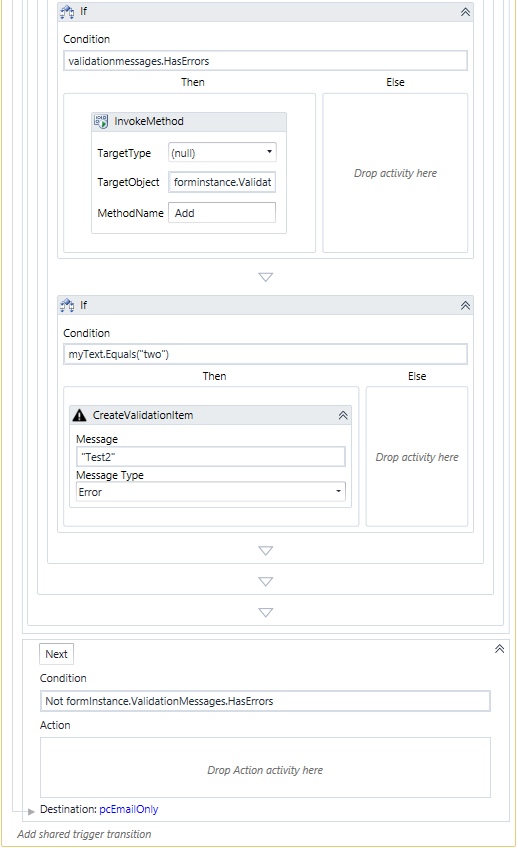Edit the "Test2" message field

point(210,456)
